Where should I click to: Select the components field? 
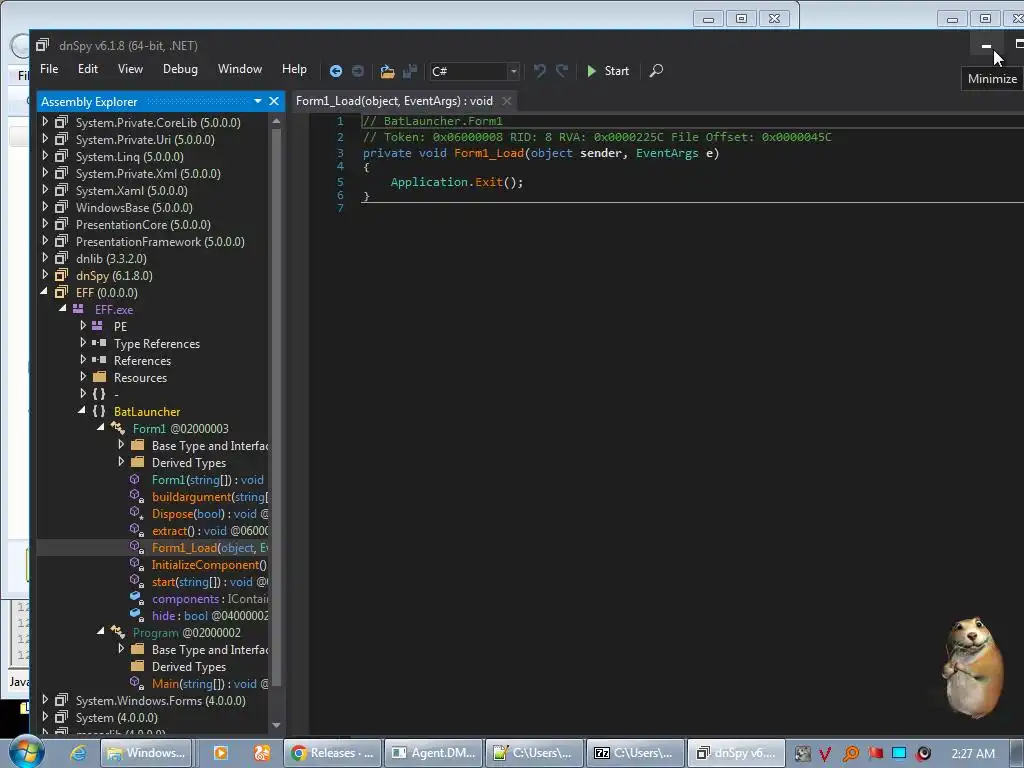(210, 599)
